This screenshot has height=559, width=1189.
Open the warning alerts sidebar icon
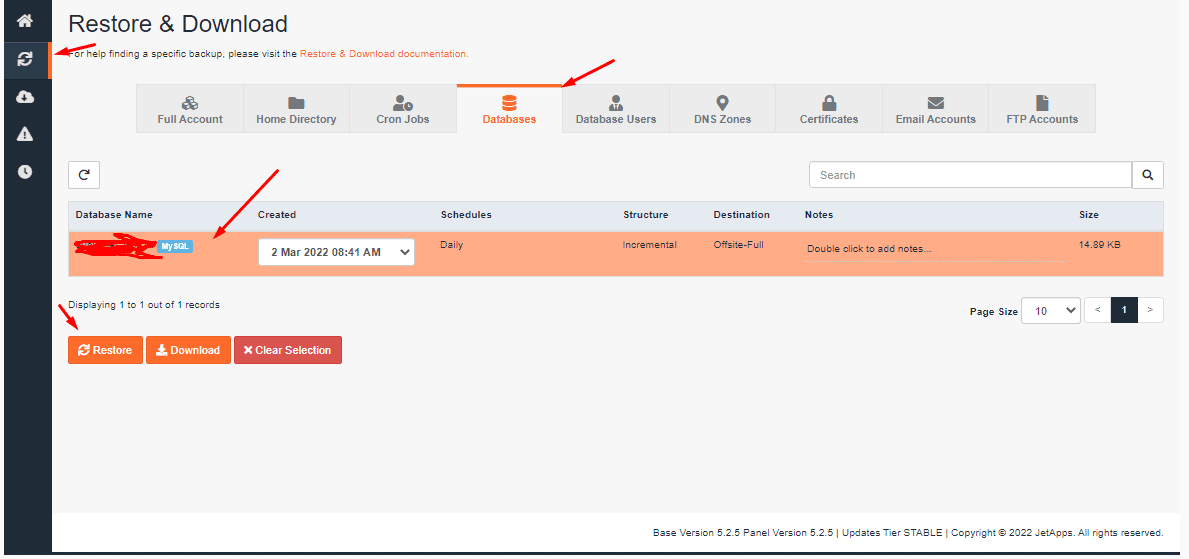click(25, 134)
